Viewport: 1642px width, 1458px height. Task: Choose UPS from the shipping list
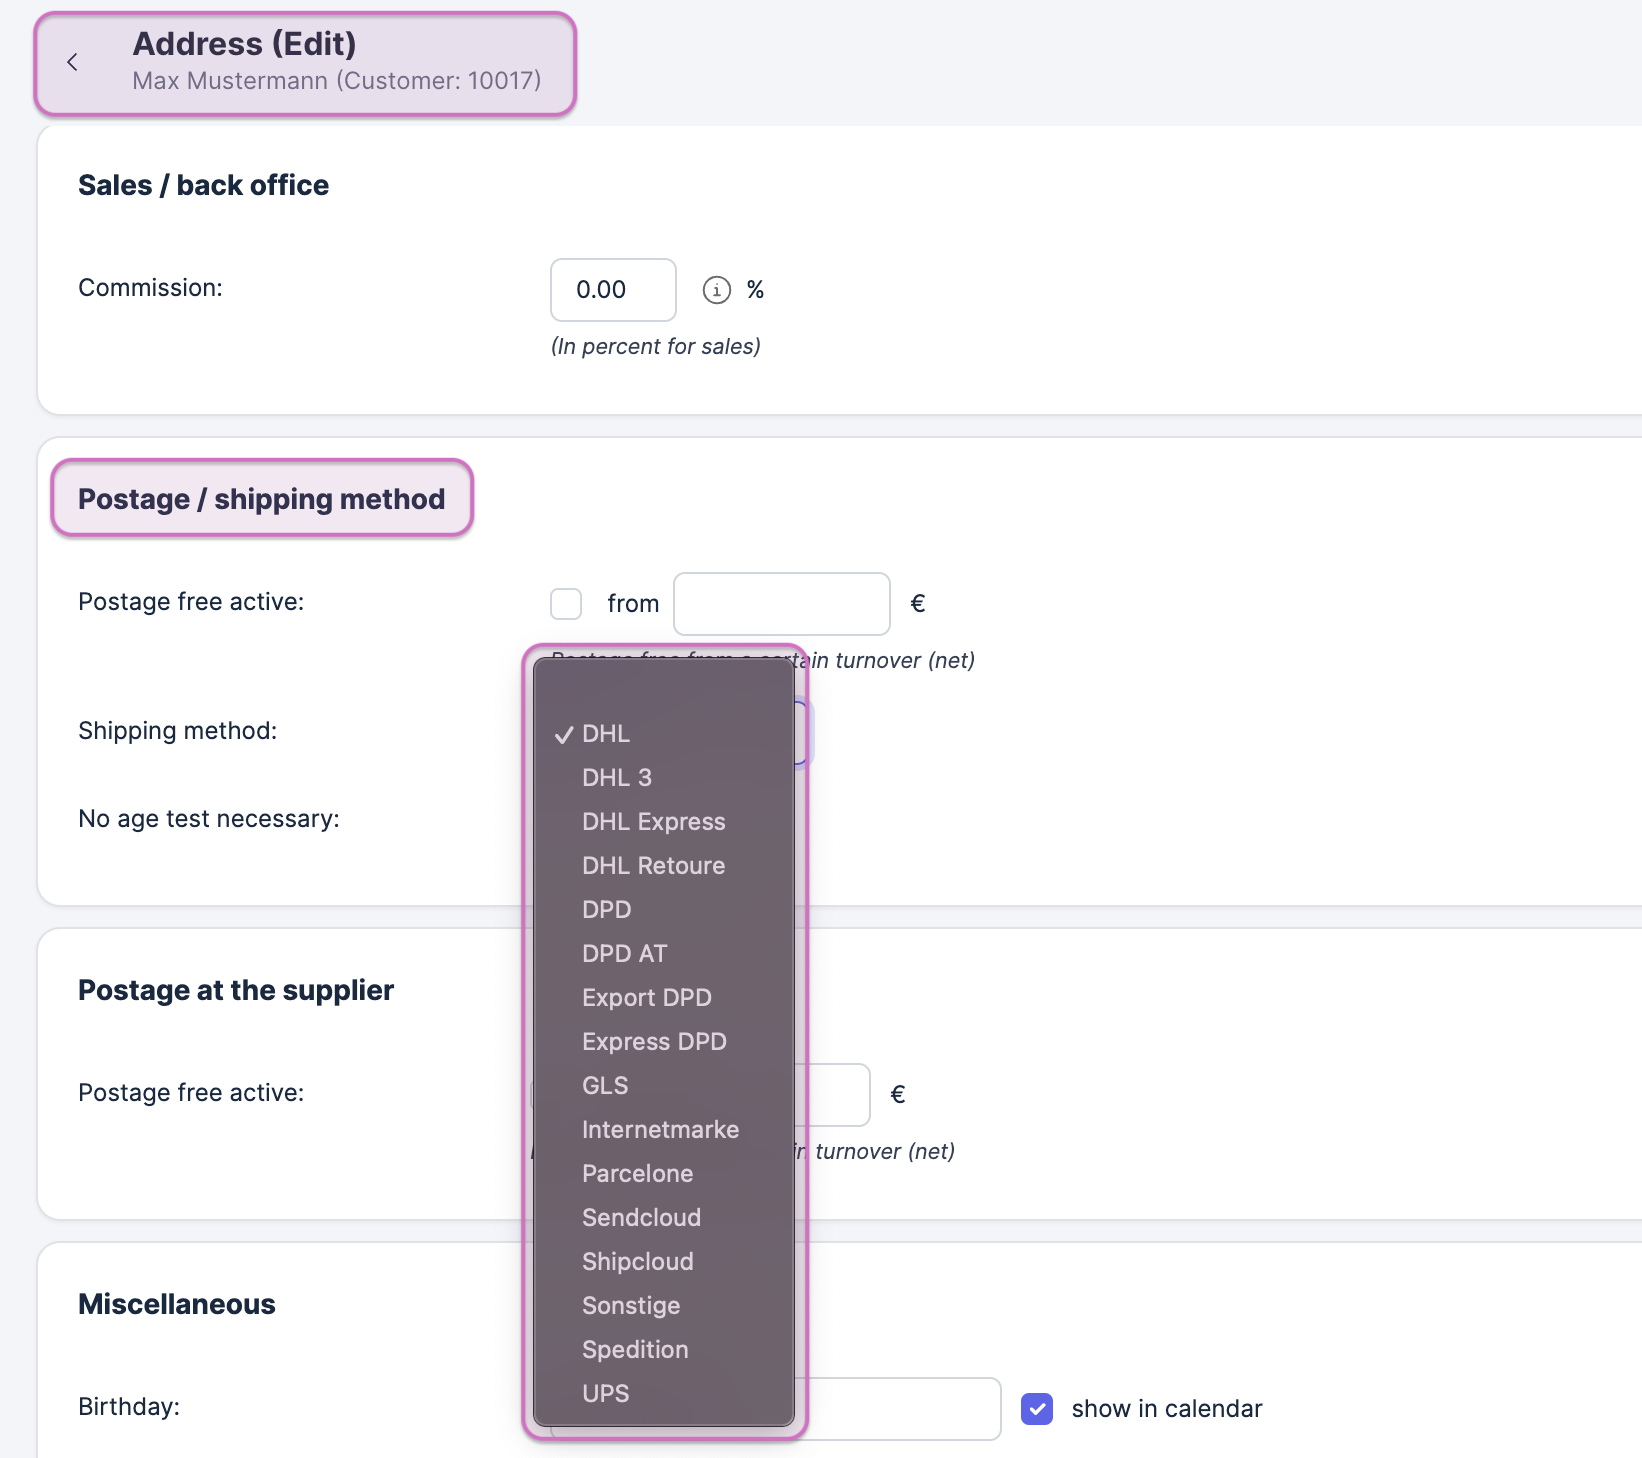[x=605, y=1394]
